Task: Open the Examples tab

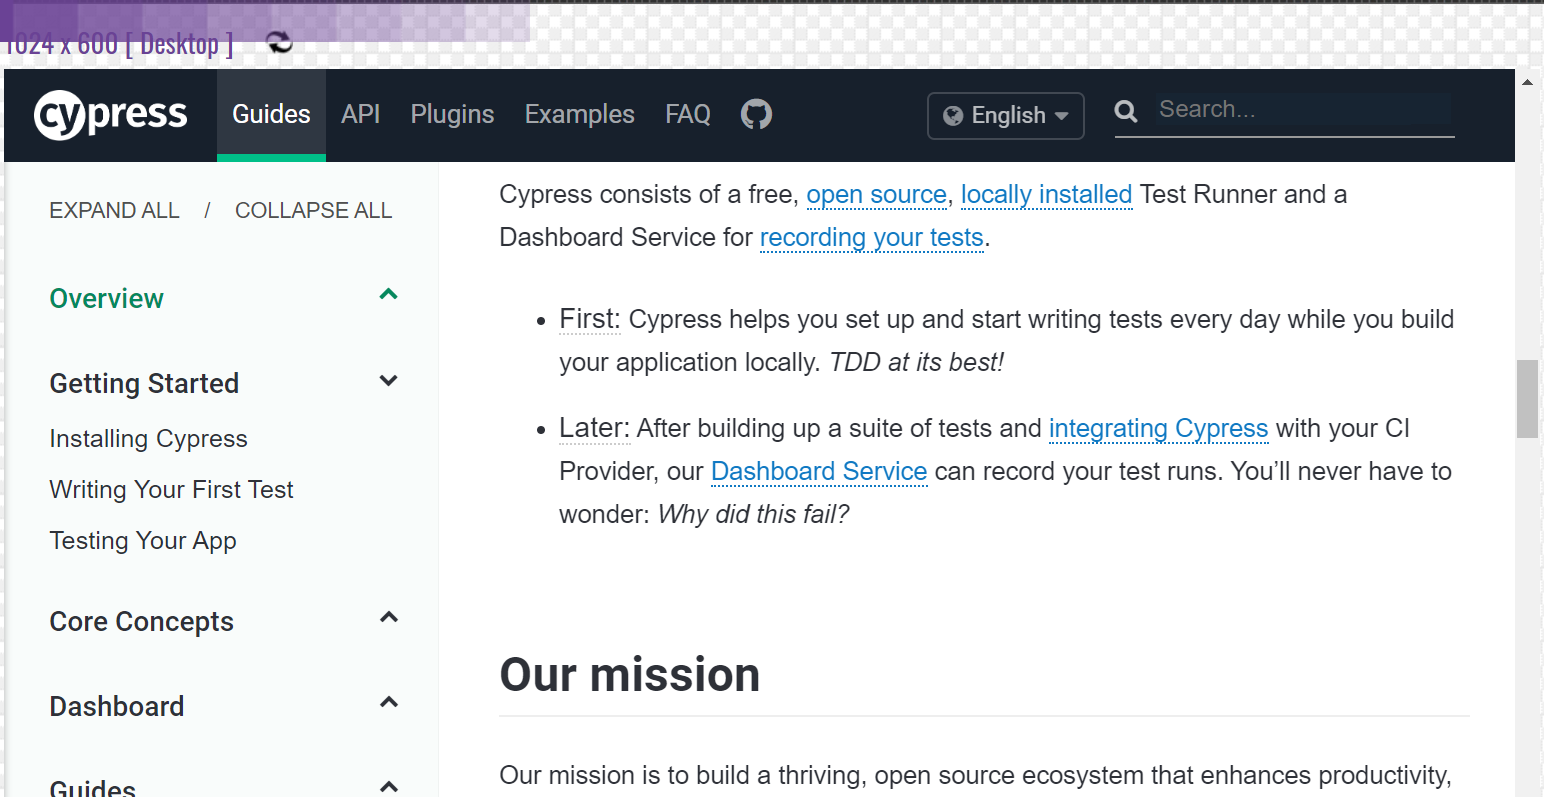Action: click(x=580, y=114)
